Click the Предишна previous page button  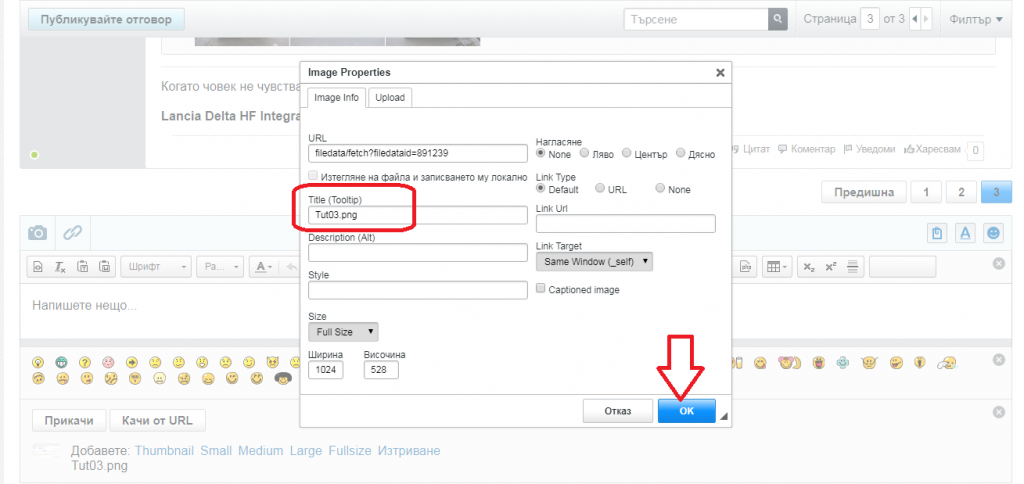[863, 192]
